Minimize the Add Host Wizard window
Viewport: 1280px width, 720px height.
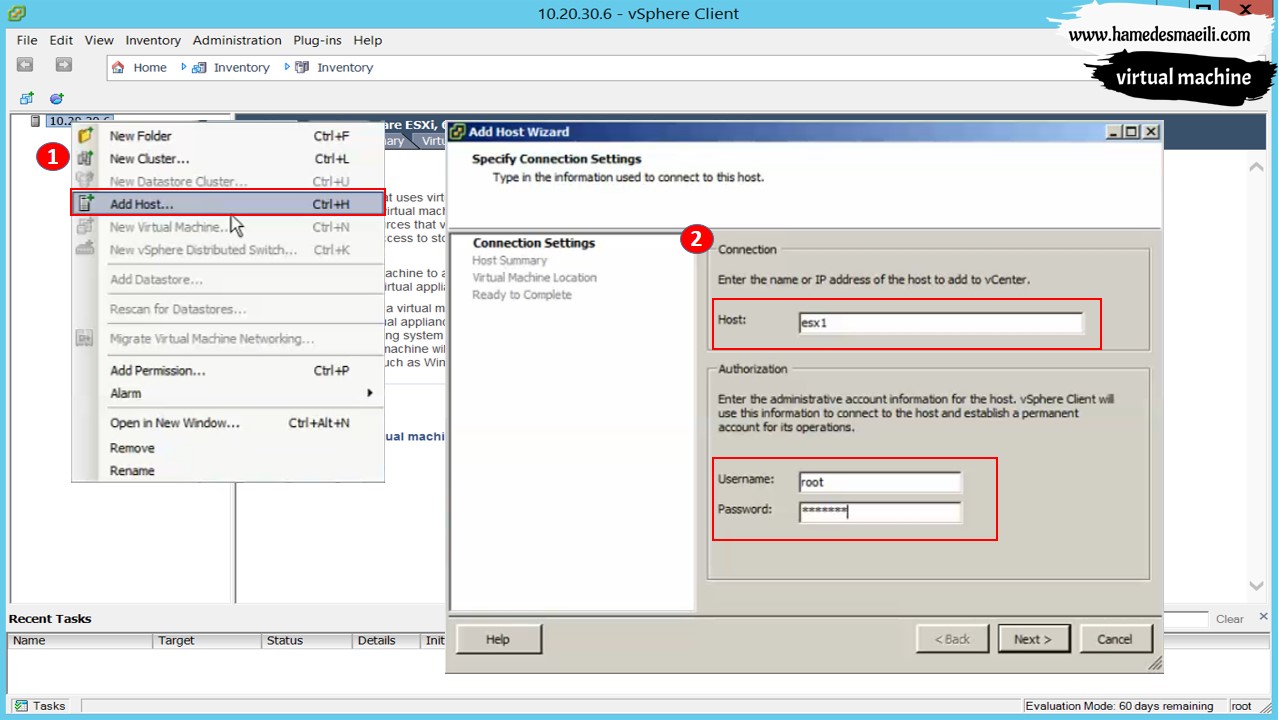[x=1115, y=131]
